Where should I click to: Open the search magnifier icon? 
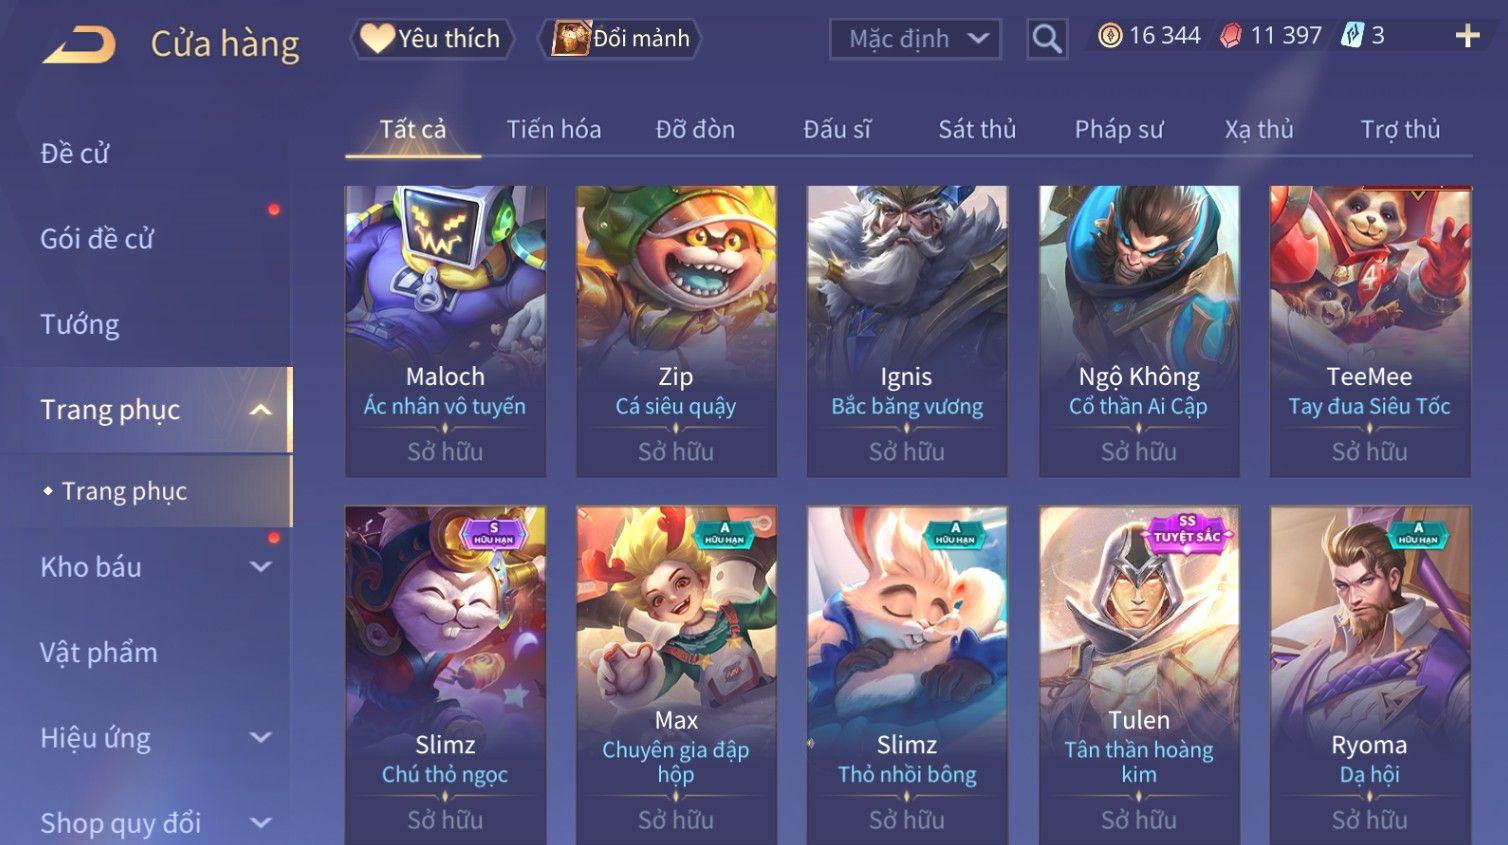point(1047,39)
